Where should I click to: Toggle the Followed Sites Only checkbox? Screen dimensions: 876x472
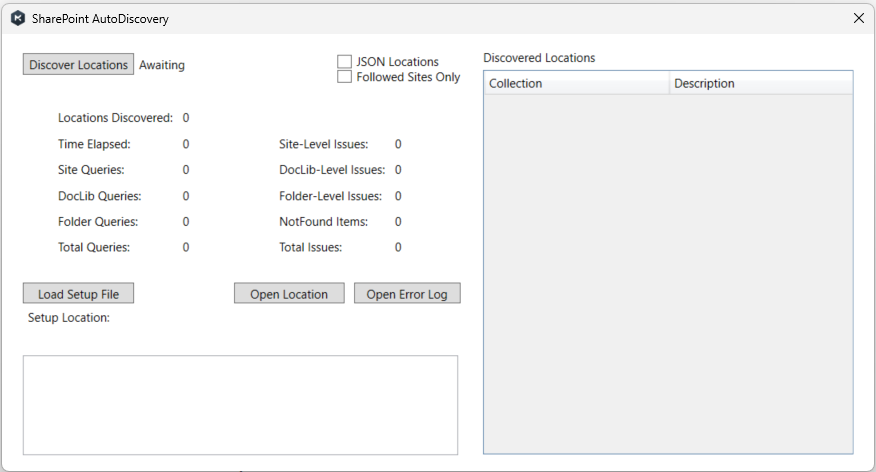(345, 77)
